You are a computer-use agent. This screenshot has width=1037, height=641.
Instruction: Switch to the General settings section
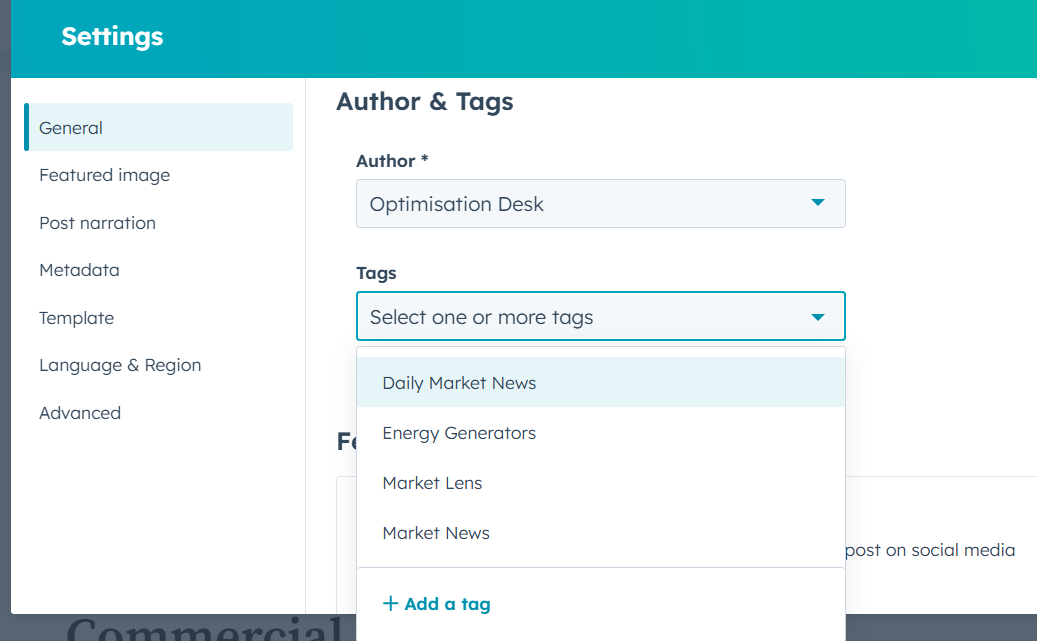[71, 128]
